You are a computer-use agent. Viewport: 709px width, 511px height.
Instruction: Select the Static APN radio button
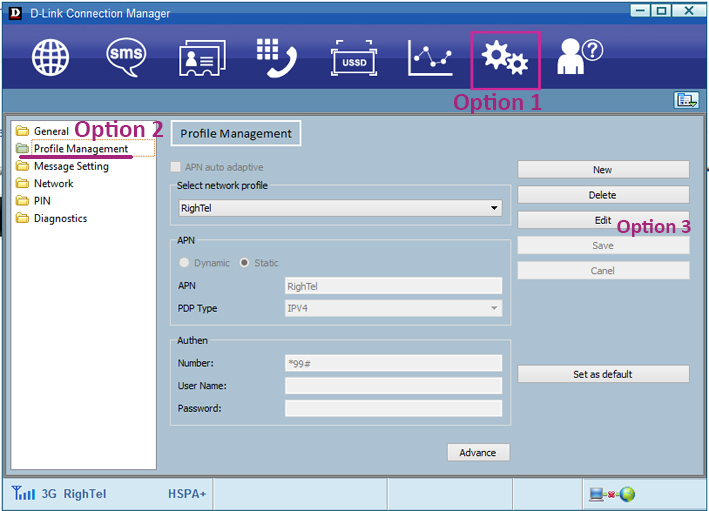[244, 263]
